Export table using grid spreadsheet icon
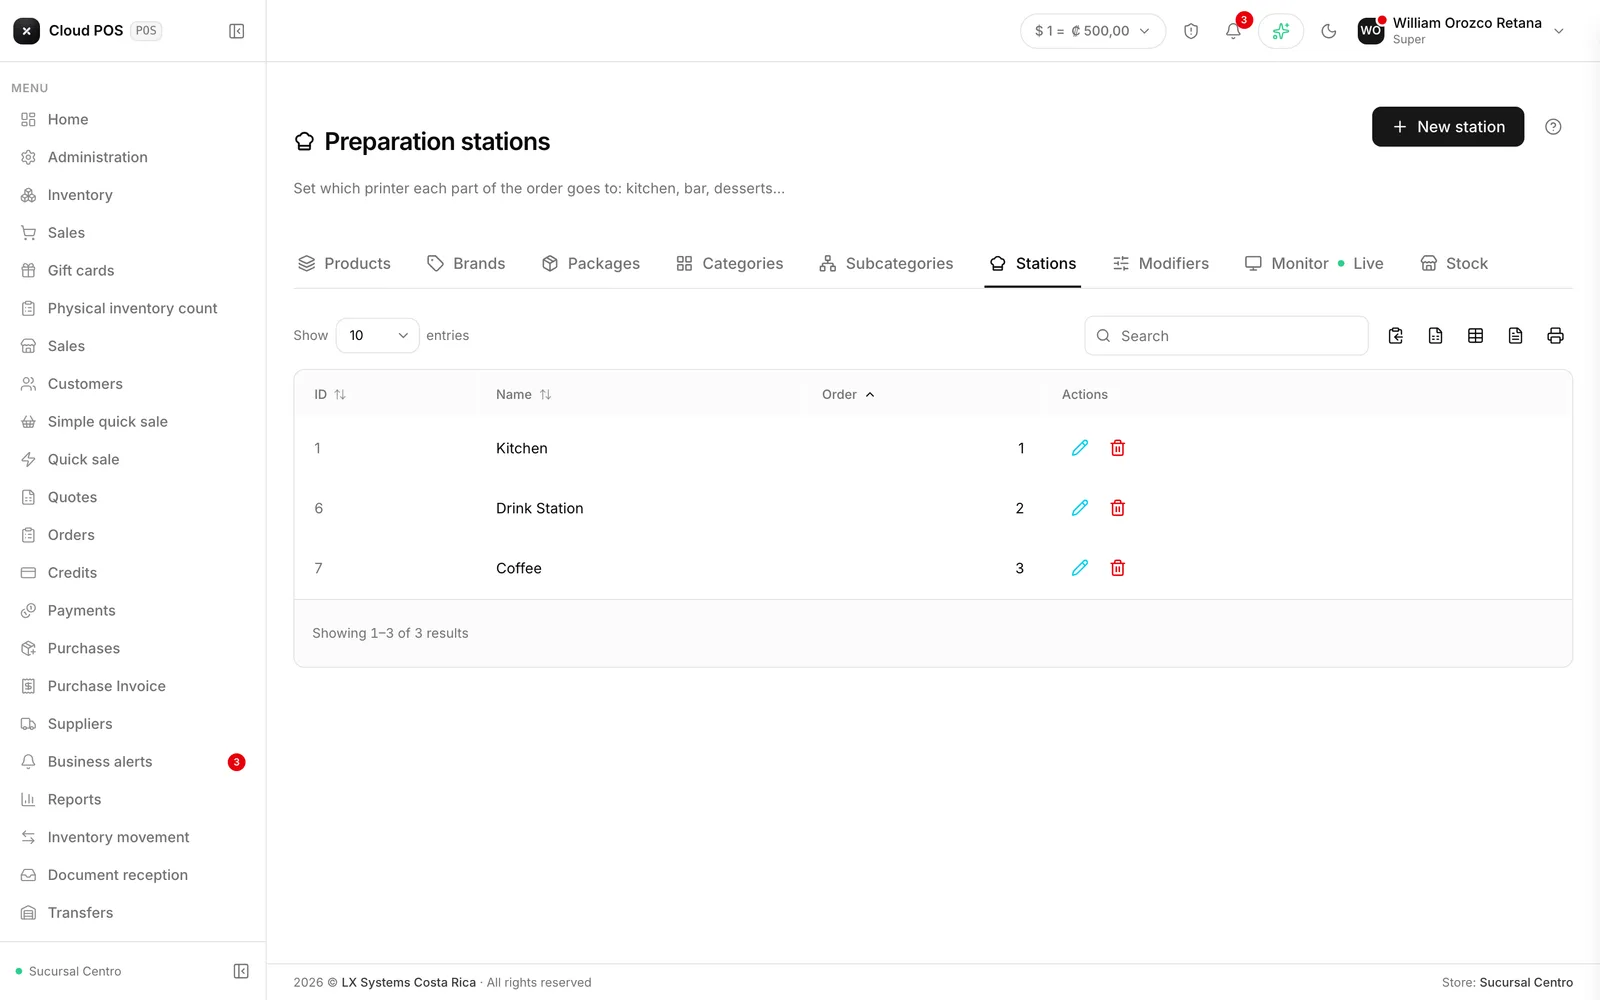The height and width of the screenshot is (1000, 1600). (x=1475, y=336)
